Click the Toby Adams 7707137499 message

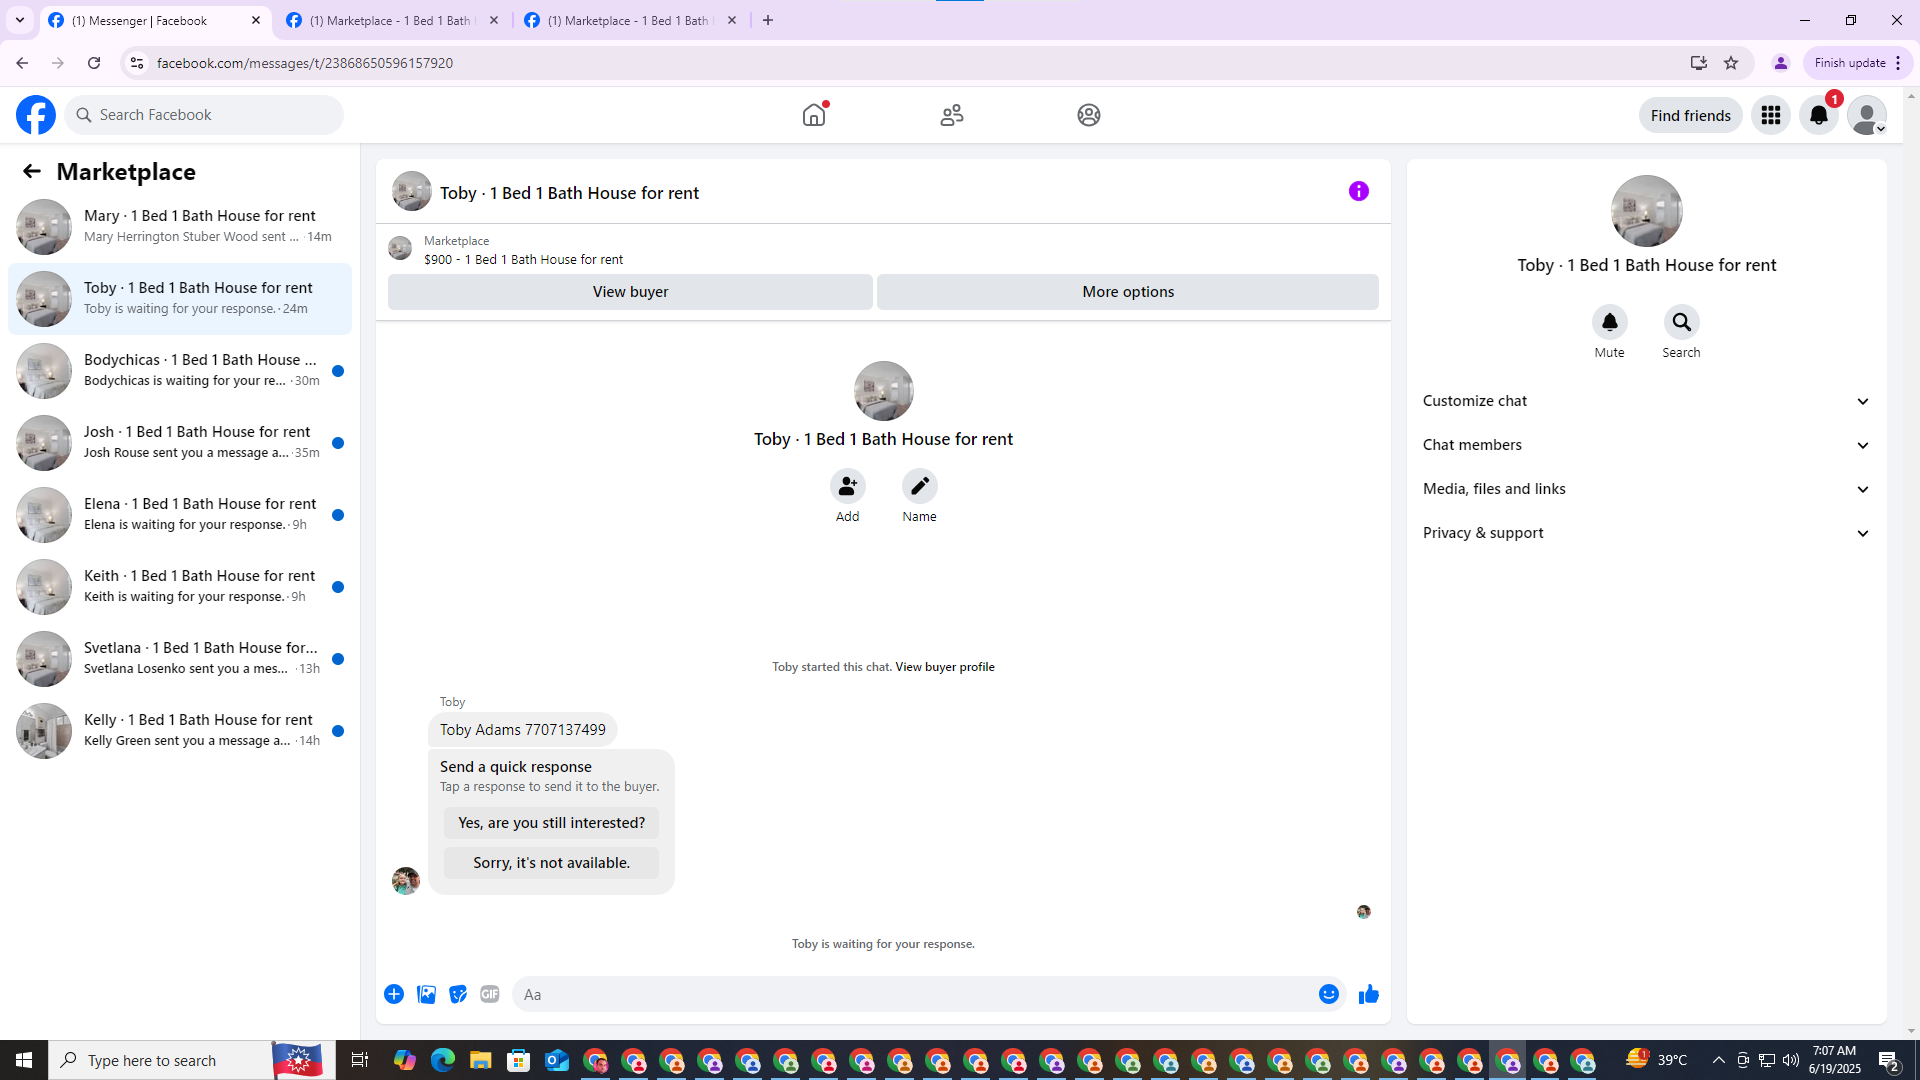point(523,730)
